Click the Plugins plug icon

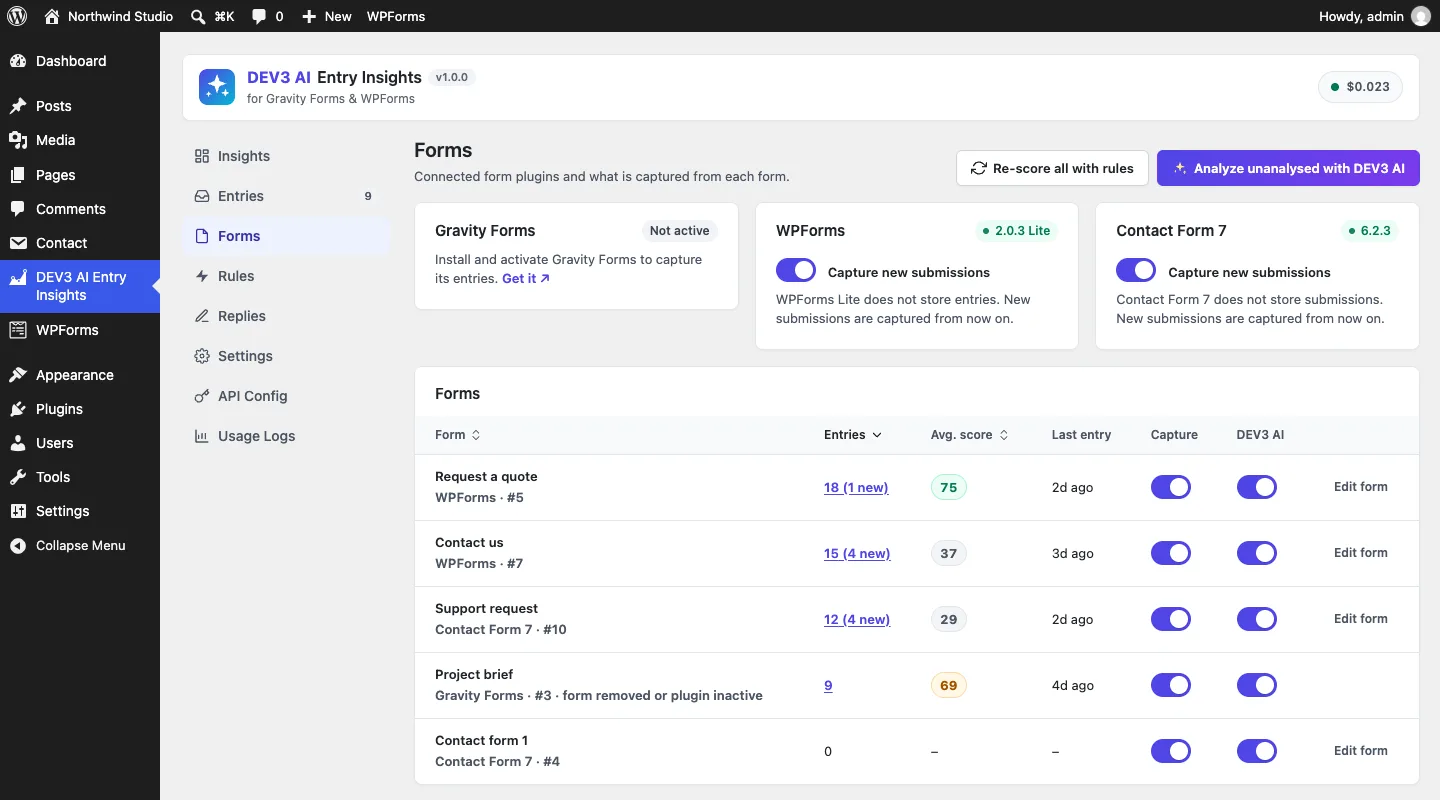point(18,409)
